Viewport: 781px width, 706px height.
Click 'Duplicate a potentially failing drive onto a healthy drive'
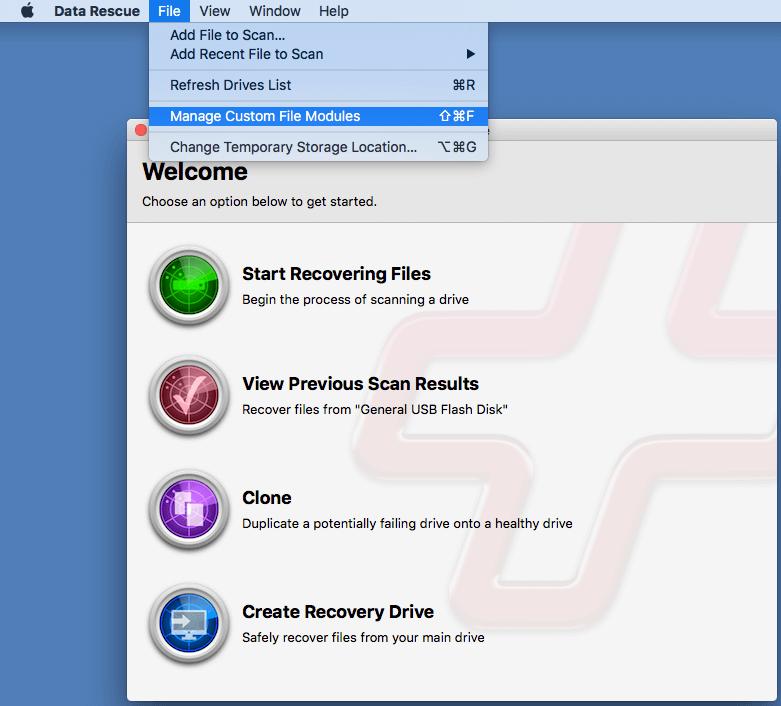407,524
